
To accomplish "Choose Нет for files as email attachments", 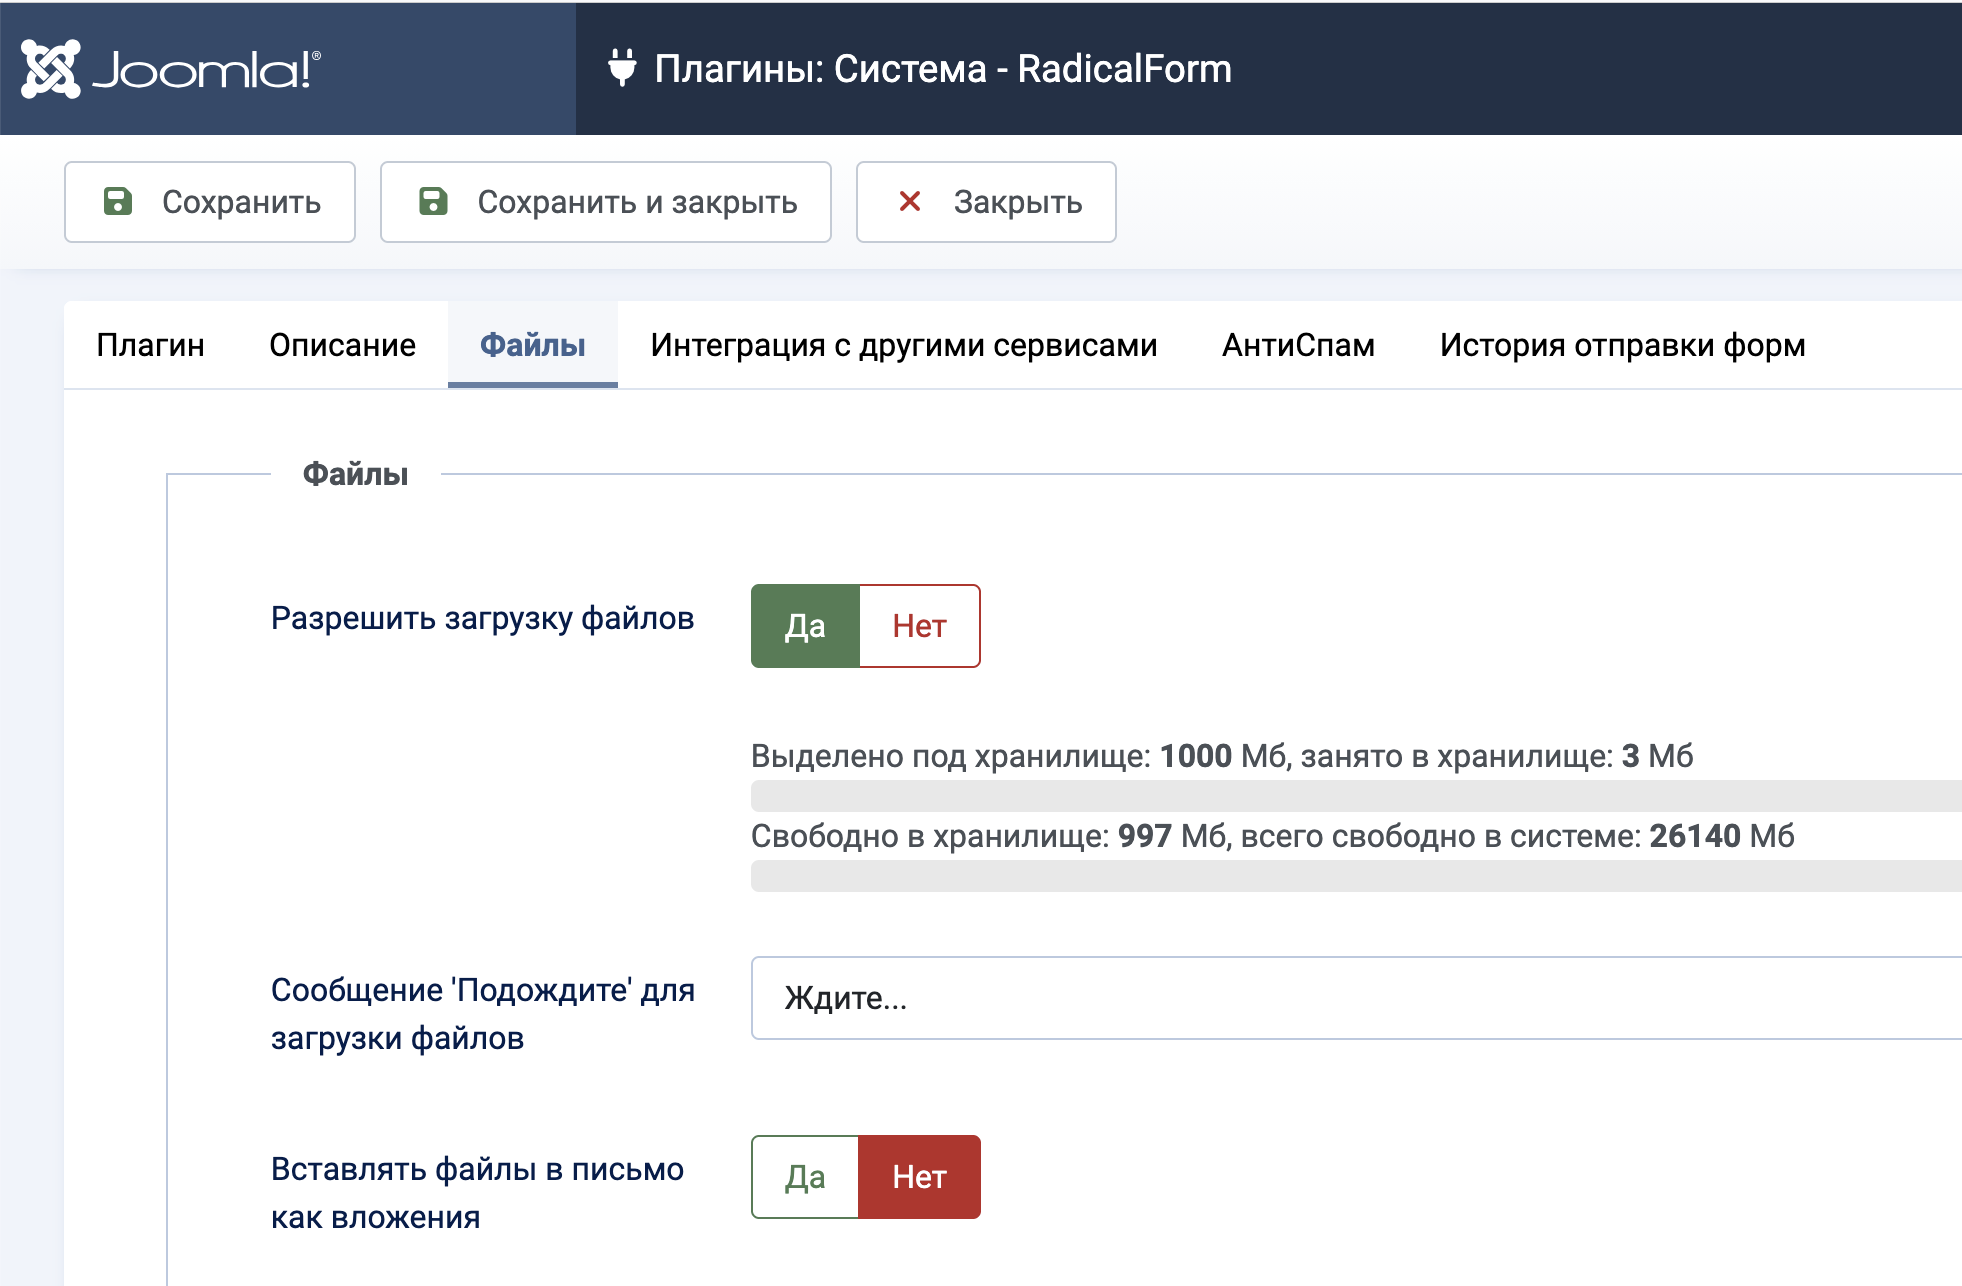I will (x=919, y=1177).
